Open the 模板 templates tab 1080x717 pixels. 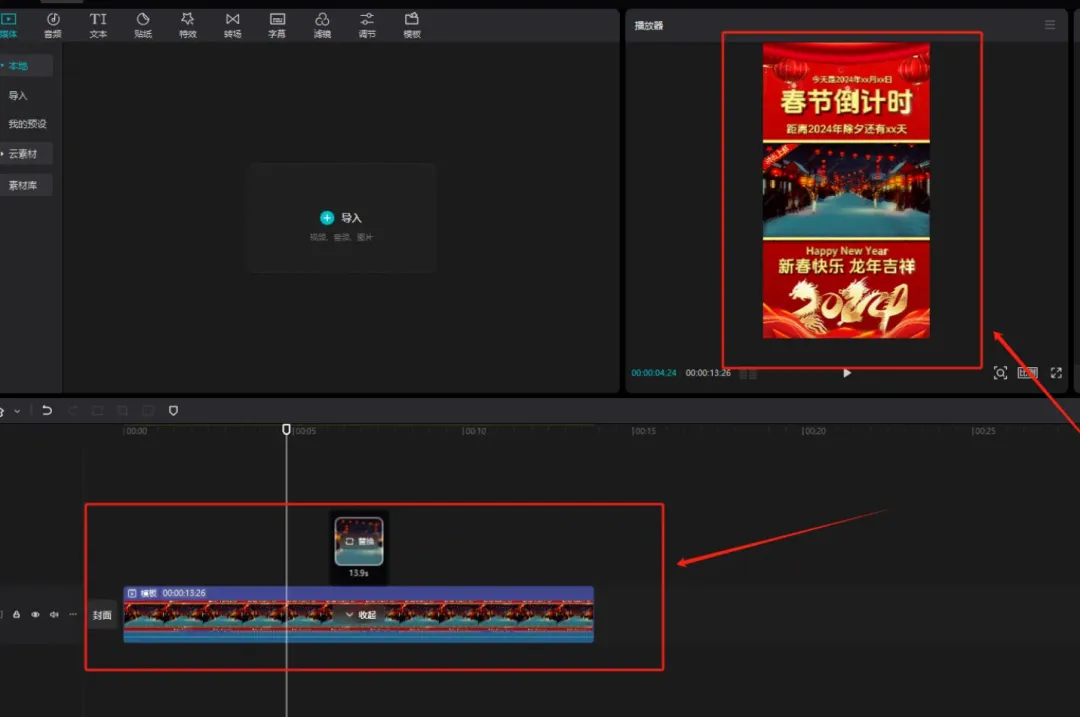click(412, 25)
